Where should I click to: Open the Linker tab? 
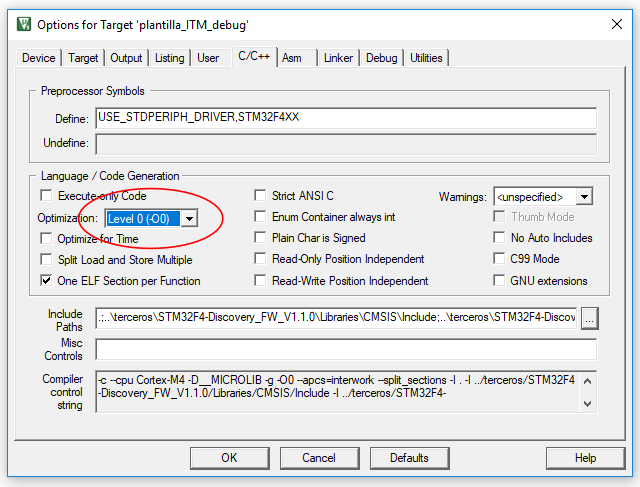click(x=338, y=58)
